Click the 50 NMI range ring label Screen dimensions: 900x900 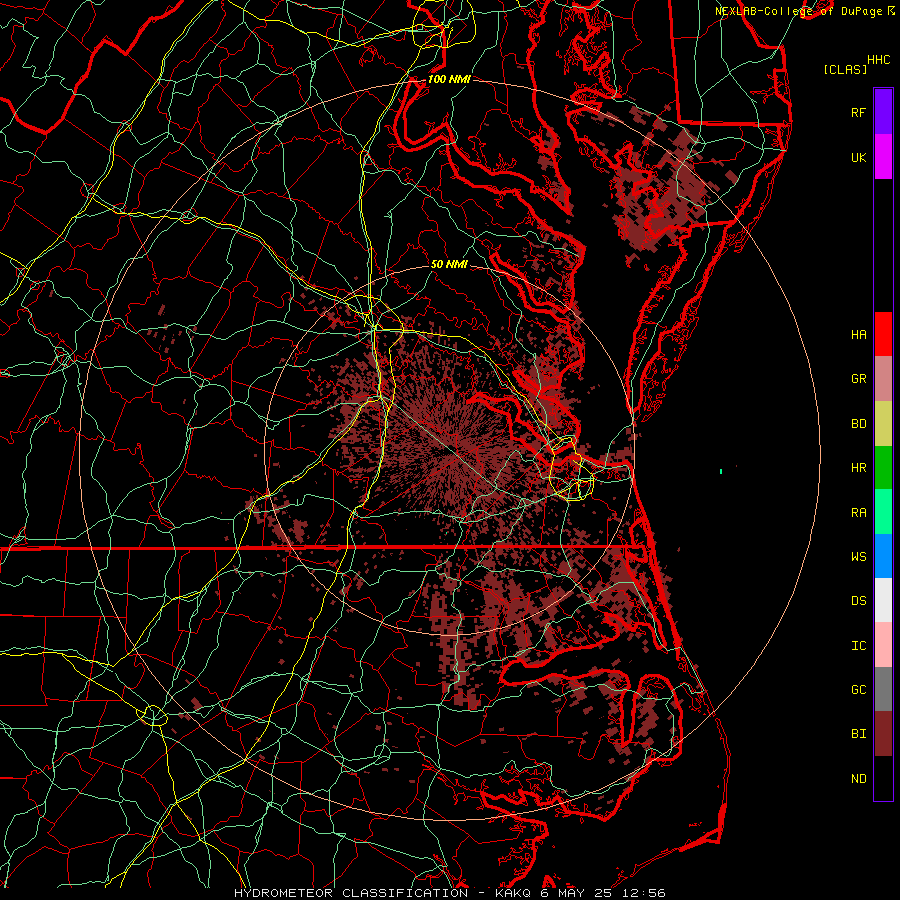[449, 264]
